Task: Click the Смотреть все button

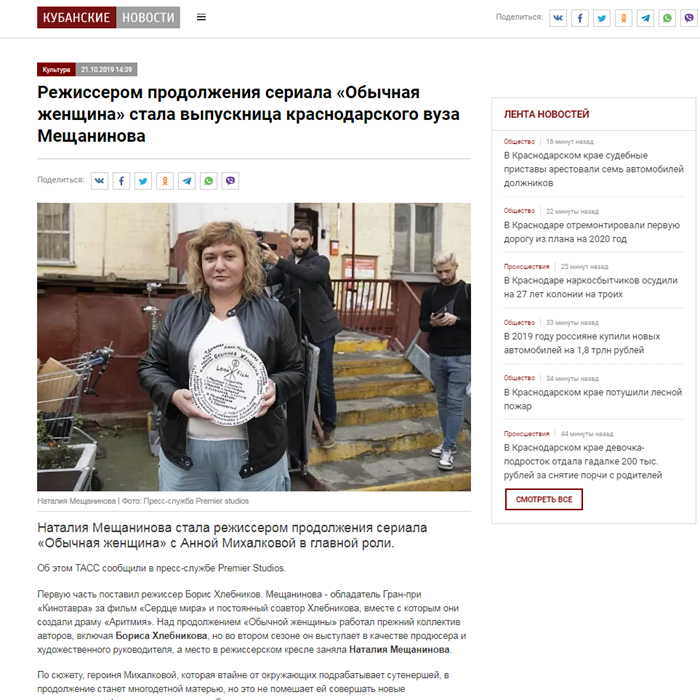Action: [544, 499]
